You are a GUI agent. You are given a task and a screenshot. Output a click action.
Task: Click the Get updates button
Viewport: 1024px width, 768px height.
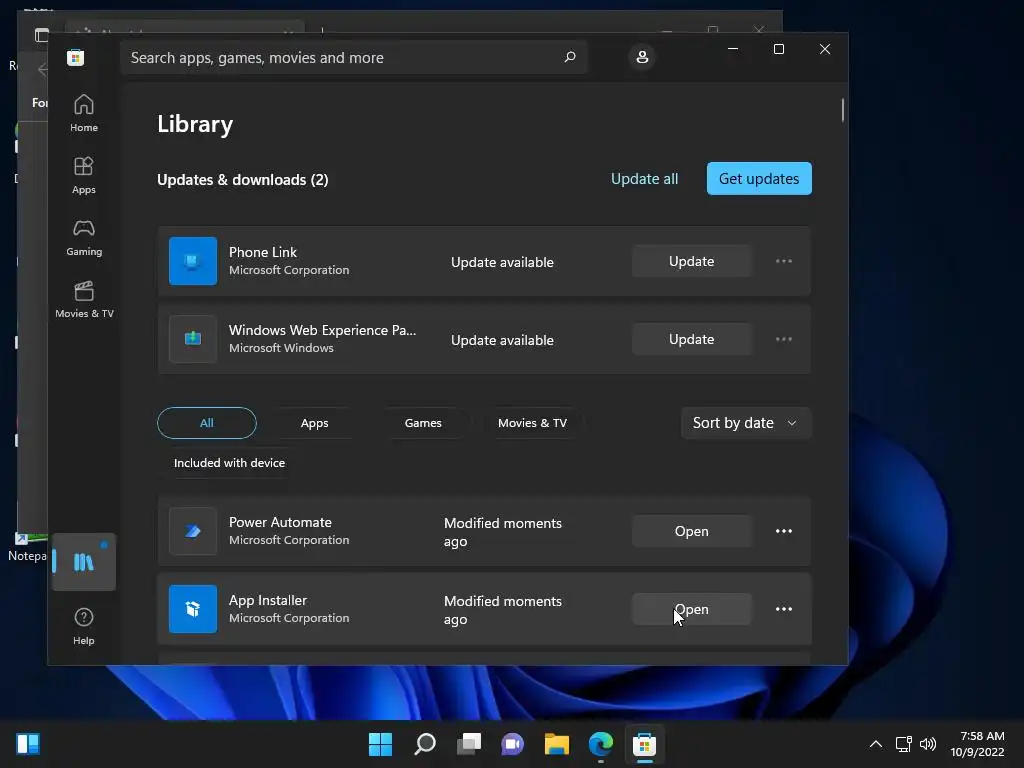click(x=759, y=178)
